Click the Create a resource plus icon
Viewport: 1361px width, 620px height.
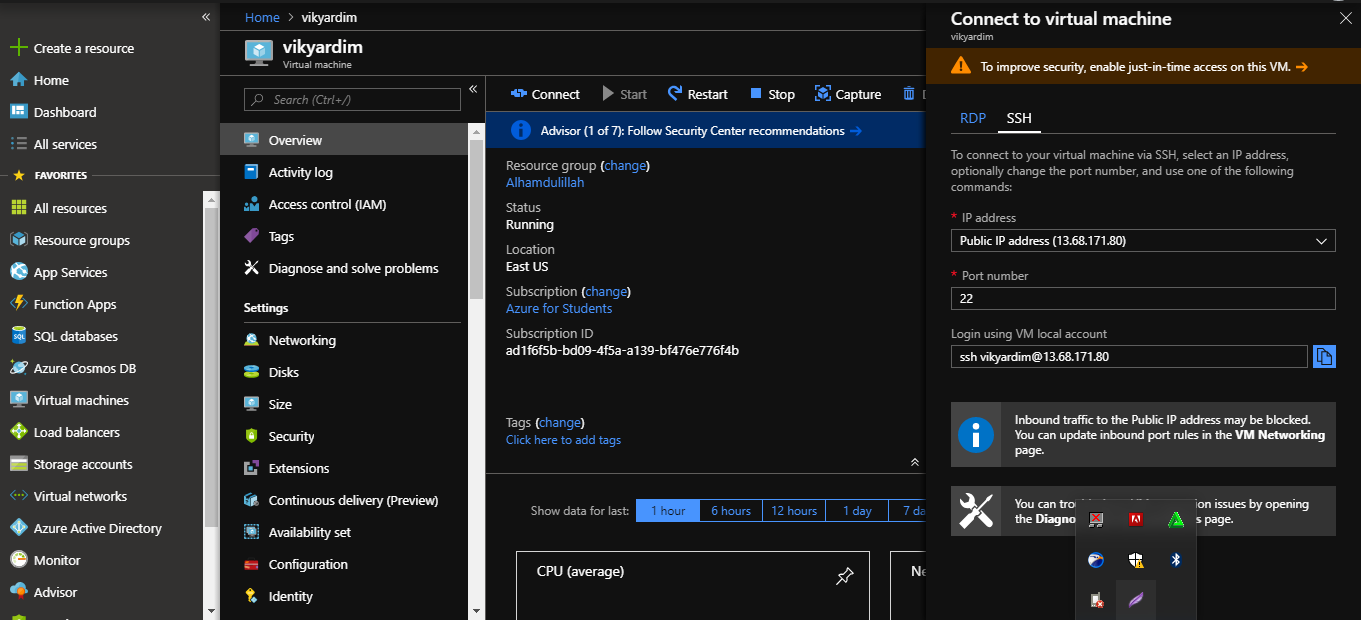point(18,48)
